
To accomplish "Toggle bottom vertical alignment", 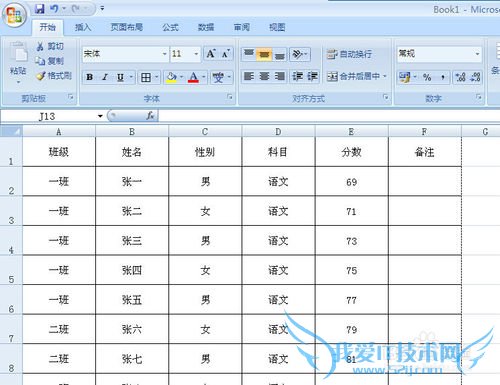I will (279, 54).
